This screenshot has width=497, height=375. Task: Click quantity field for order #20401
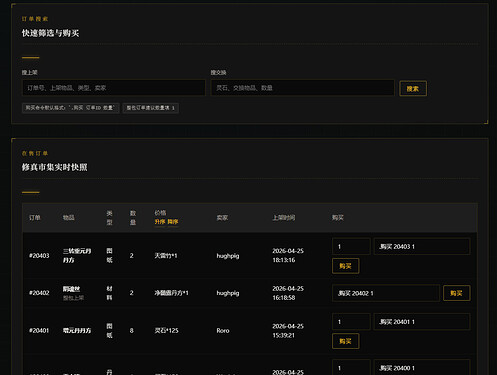pyautogui.click(x=351, y=322)
